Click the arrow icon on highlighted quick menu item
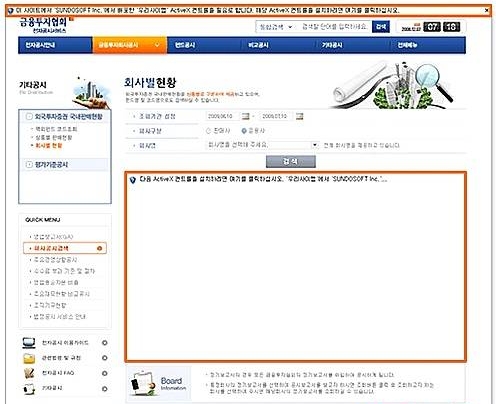This screenshot has width=496, height=404. click(x=99, y=248)
